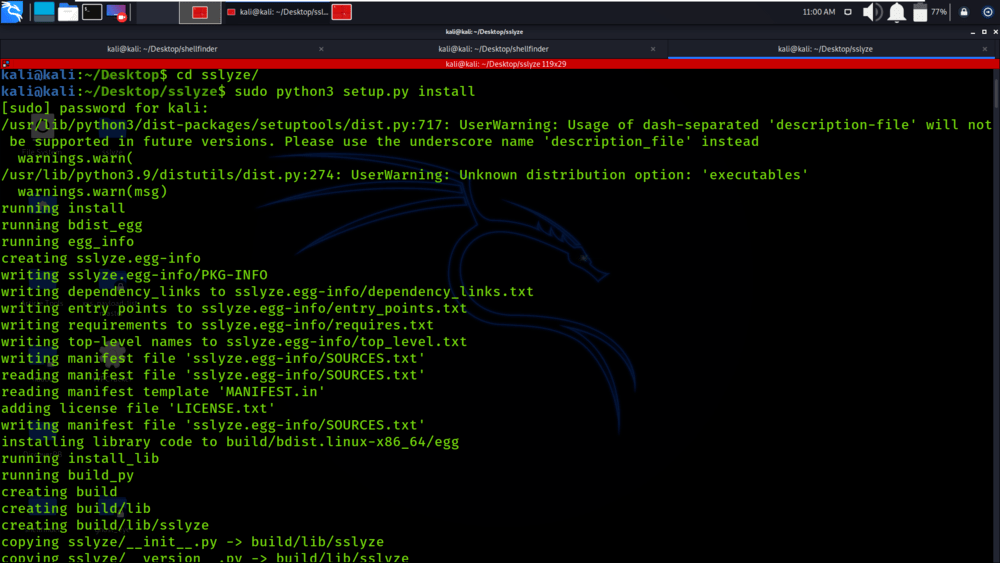The image size is (1000, 563).
Task: Click the 'warnings.warn(msg)' line
Action: pos(92,191)
